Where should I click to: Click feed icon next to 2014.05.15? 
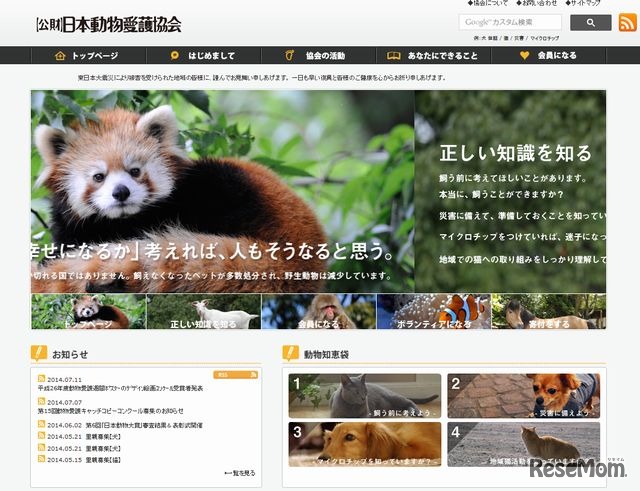[x=41, y=459]
